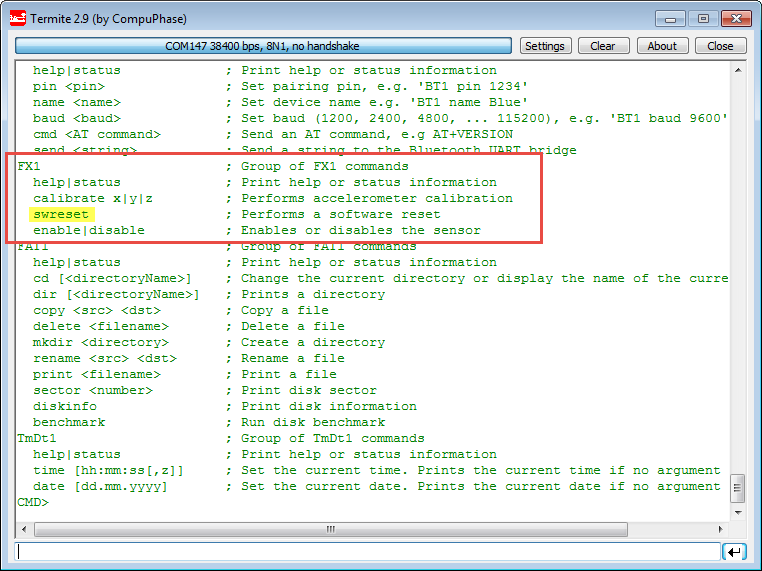Minimize the Termite window
Image resolution: width=762 pixels, height=571 pixels.
point(671,18)
